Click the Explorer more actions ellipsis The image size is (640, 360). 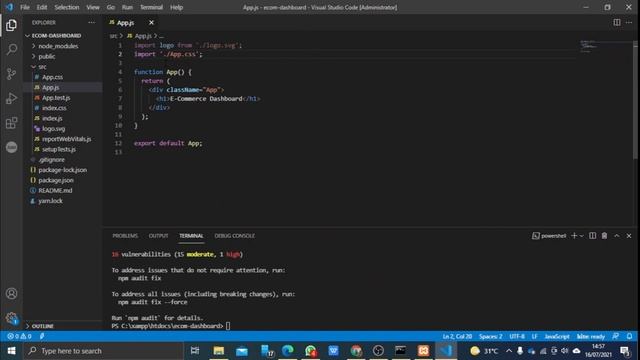[x=91, y=22]
